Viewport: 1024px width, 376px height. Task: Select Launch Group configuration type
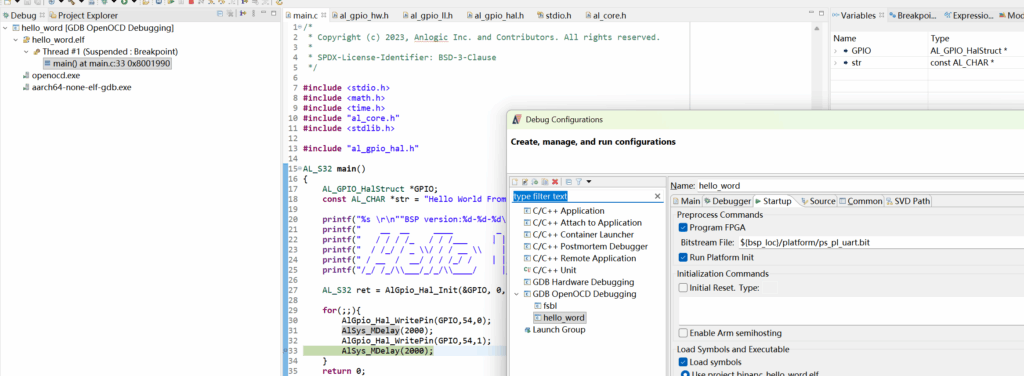pyautogui.click(x=554, y=330)
